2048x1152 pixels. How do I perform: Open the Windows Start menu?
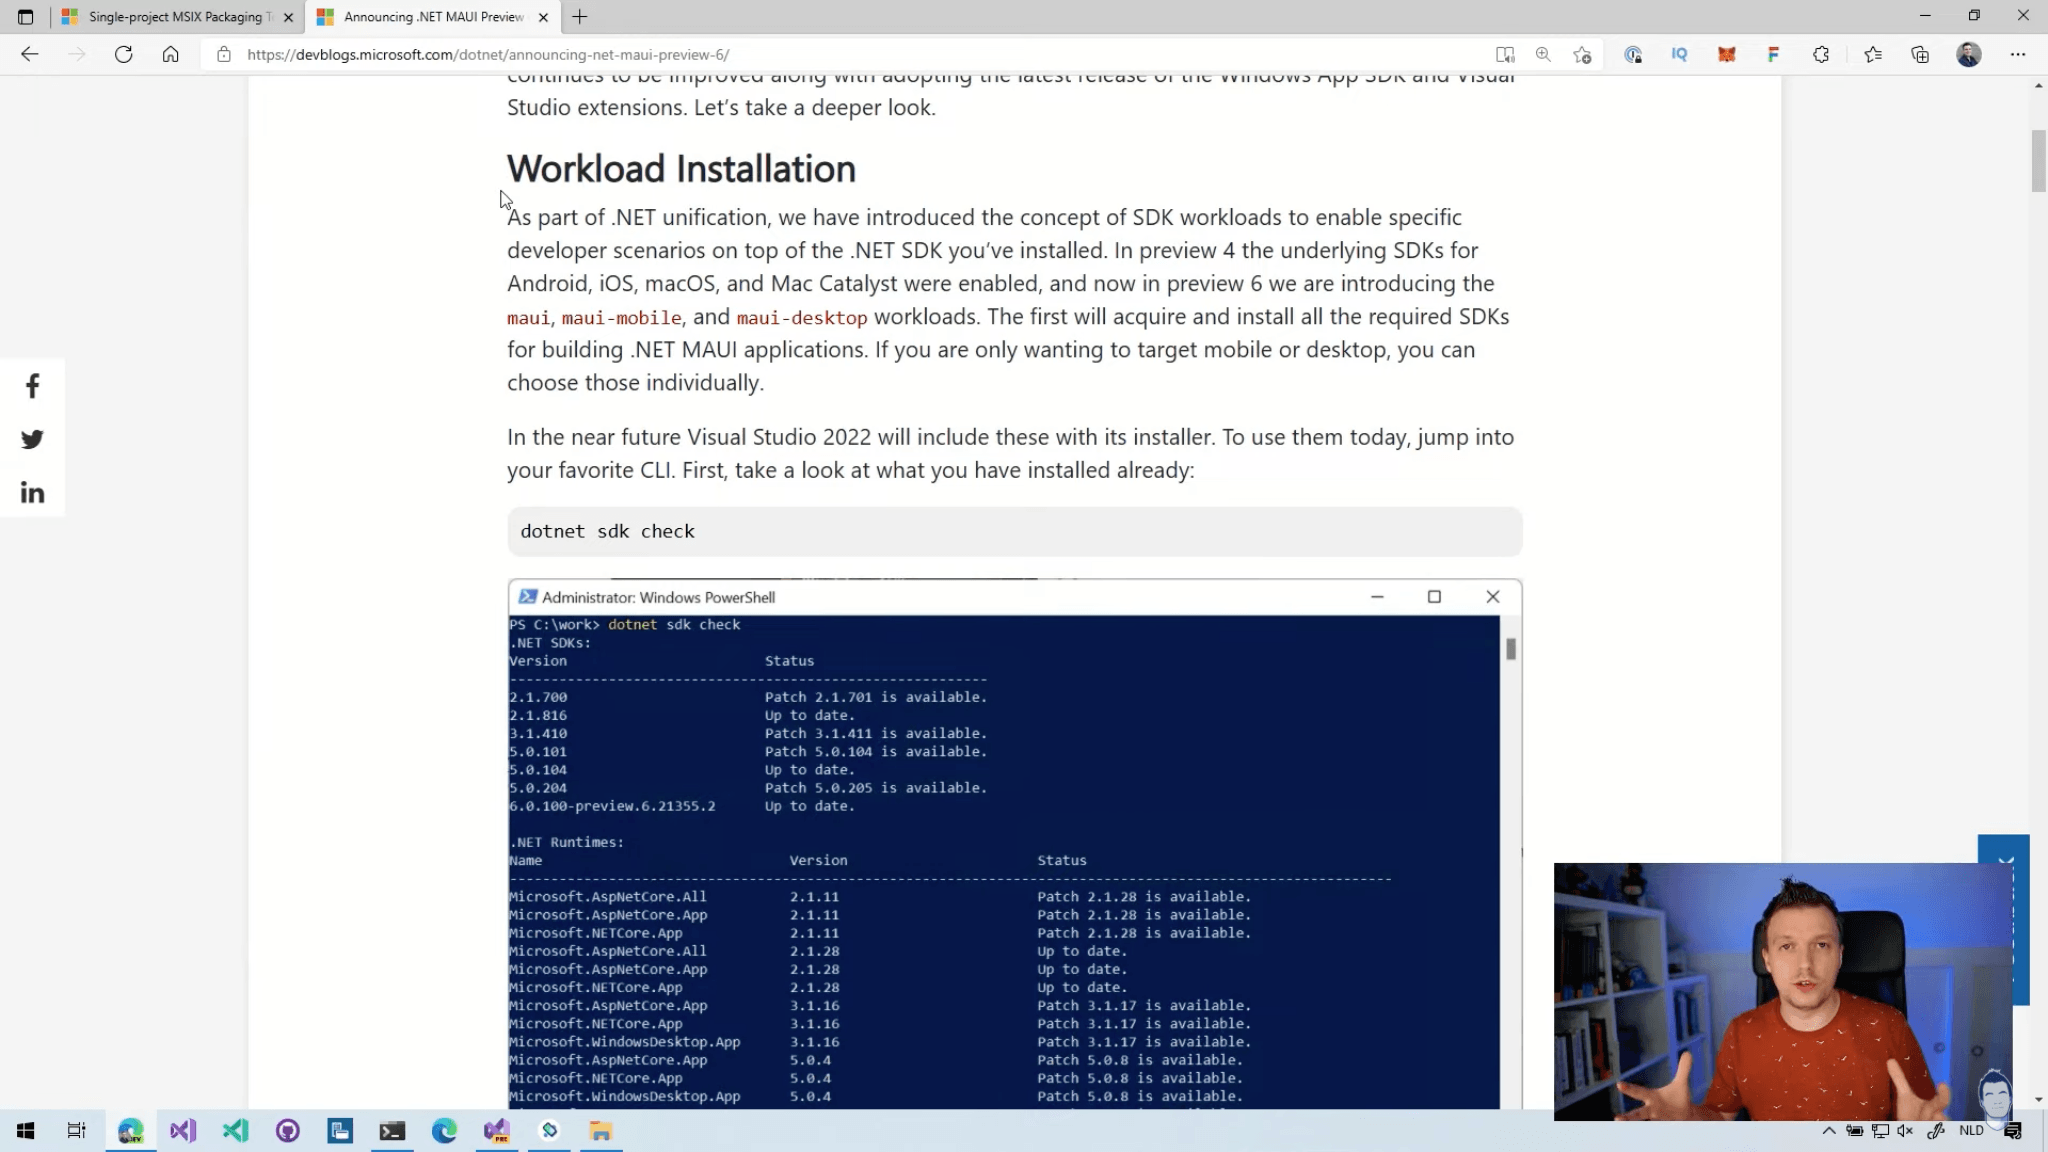coord(25,1131)
